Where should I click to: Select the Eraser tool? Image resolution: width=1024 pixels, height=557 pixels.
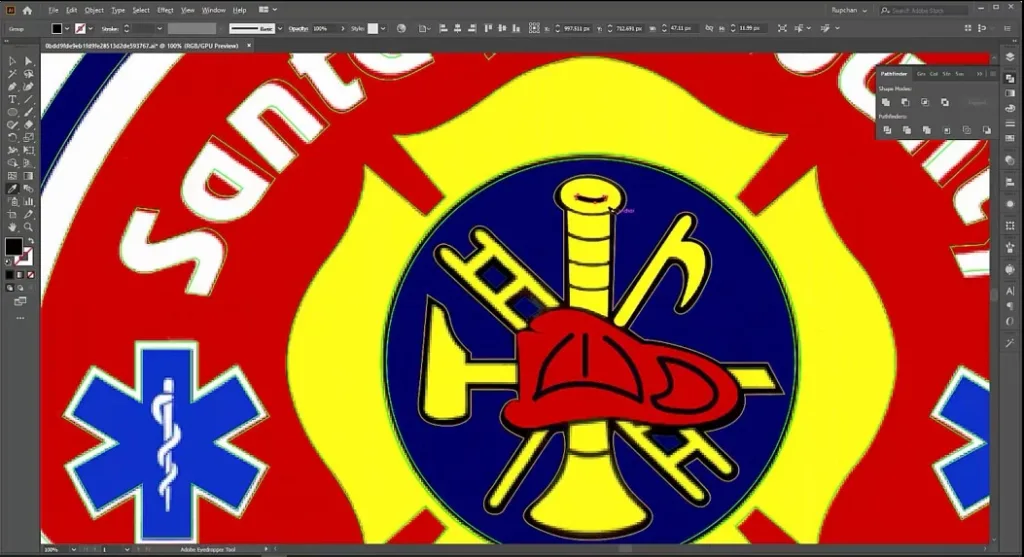[x=28, y=125]
